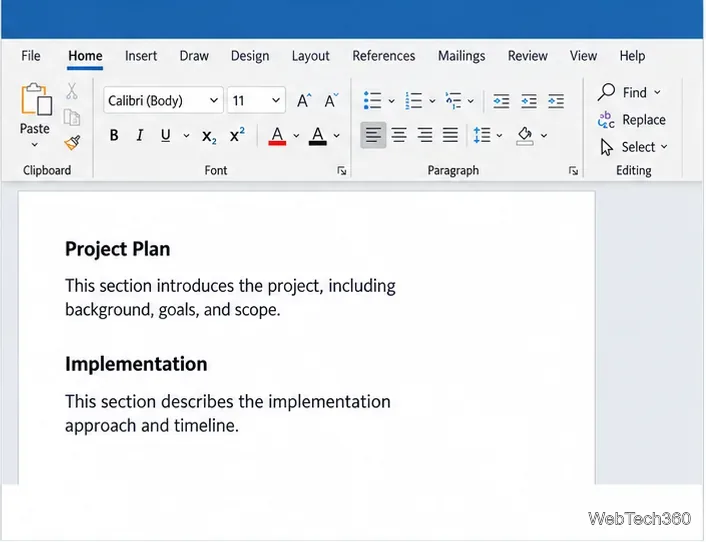Click the first indent icon
The width and height of the screenshot is (706, 542).
tap(501, 101)
